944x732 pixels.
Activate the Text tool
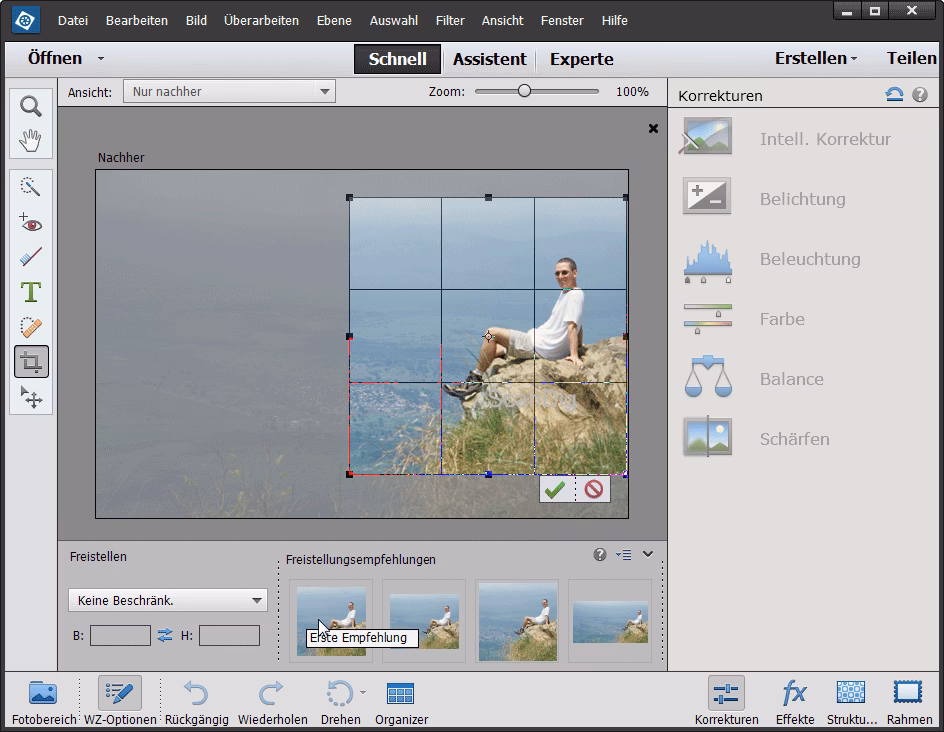click(x=30, y=292)
